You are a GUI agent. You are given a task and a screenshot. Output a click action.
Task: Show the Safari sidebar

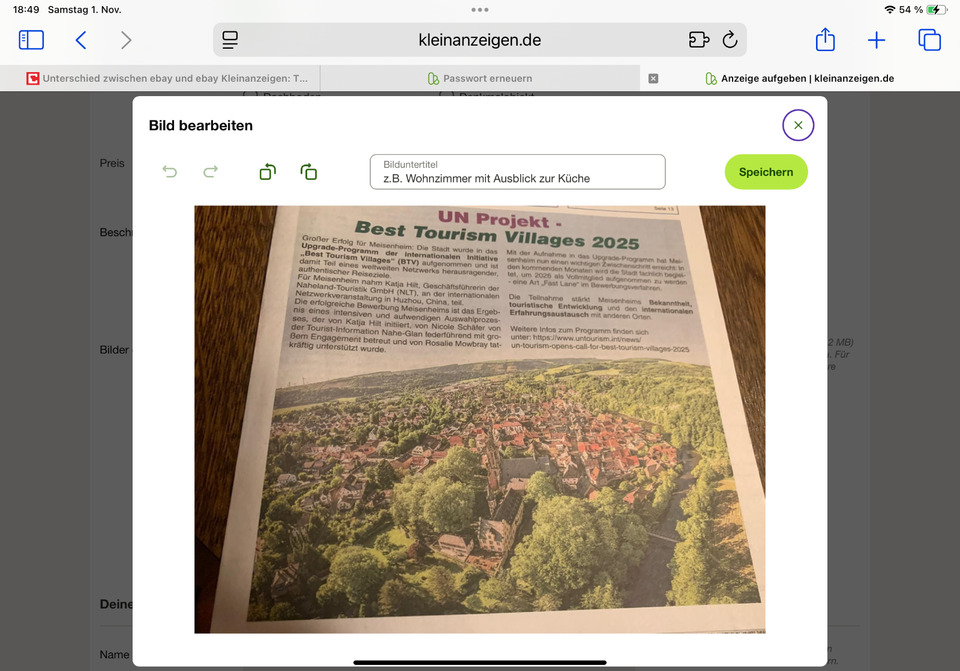[x=31, y=40]
